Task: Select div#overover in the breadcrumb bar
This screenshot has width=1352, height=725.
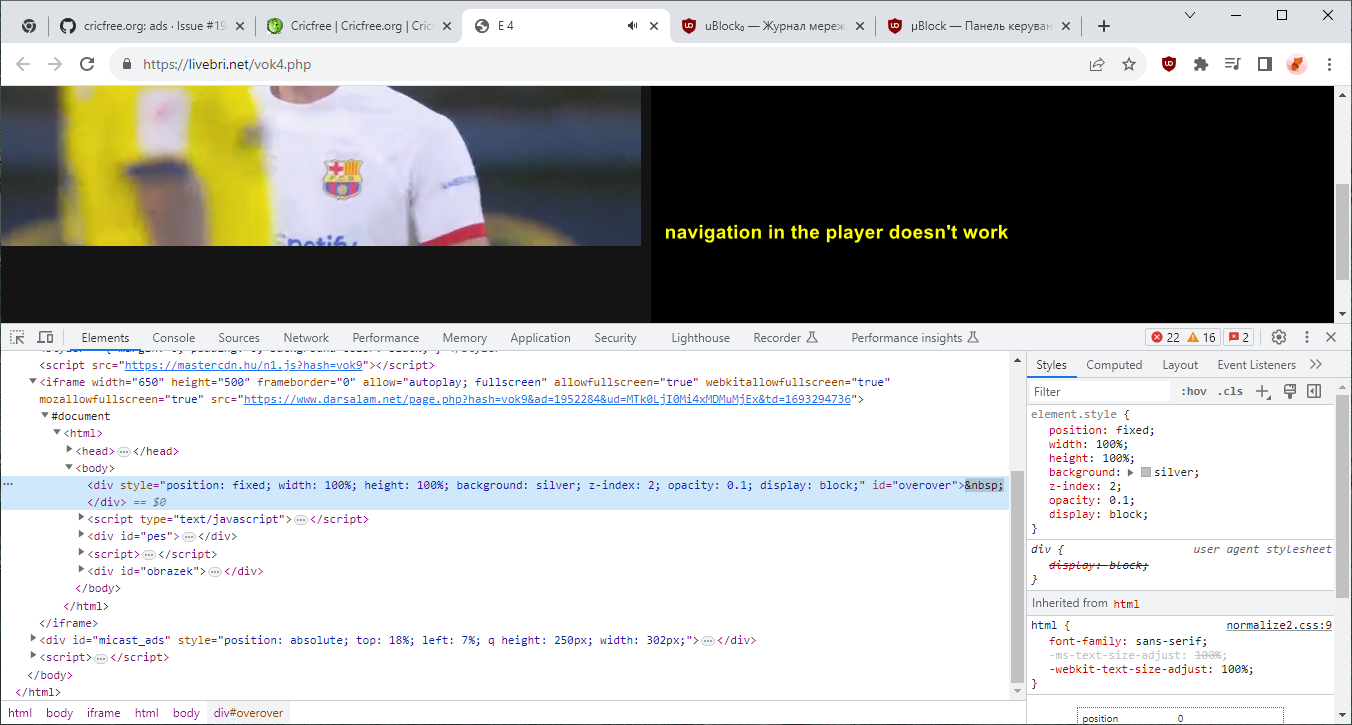Action: pyautogui.click(x=247, y=712)
